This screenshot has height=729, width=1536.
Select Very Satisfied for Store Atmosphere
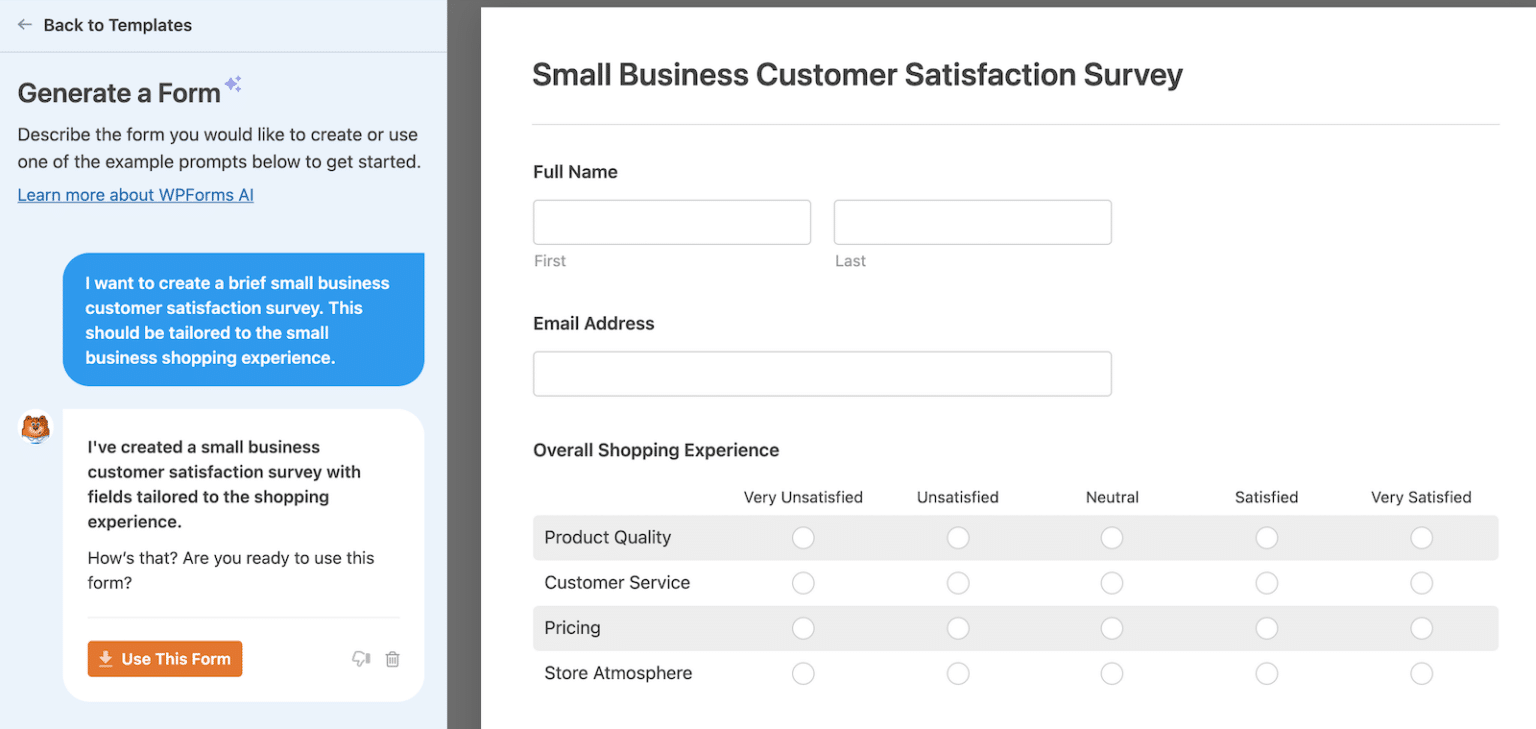pos(1421,674)
